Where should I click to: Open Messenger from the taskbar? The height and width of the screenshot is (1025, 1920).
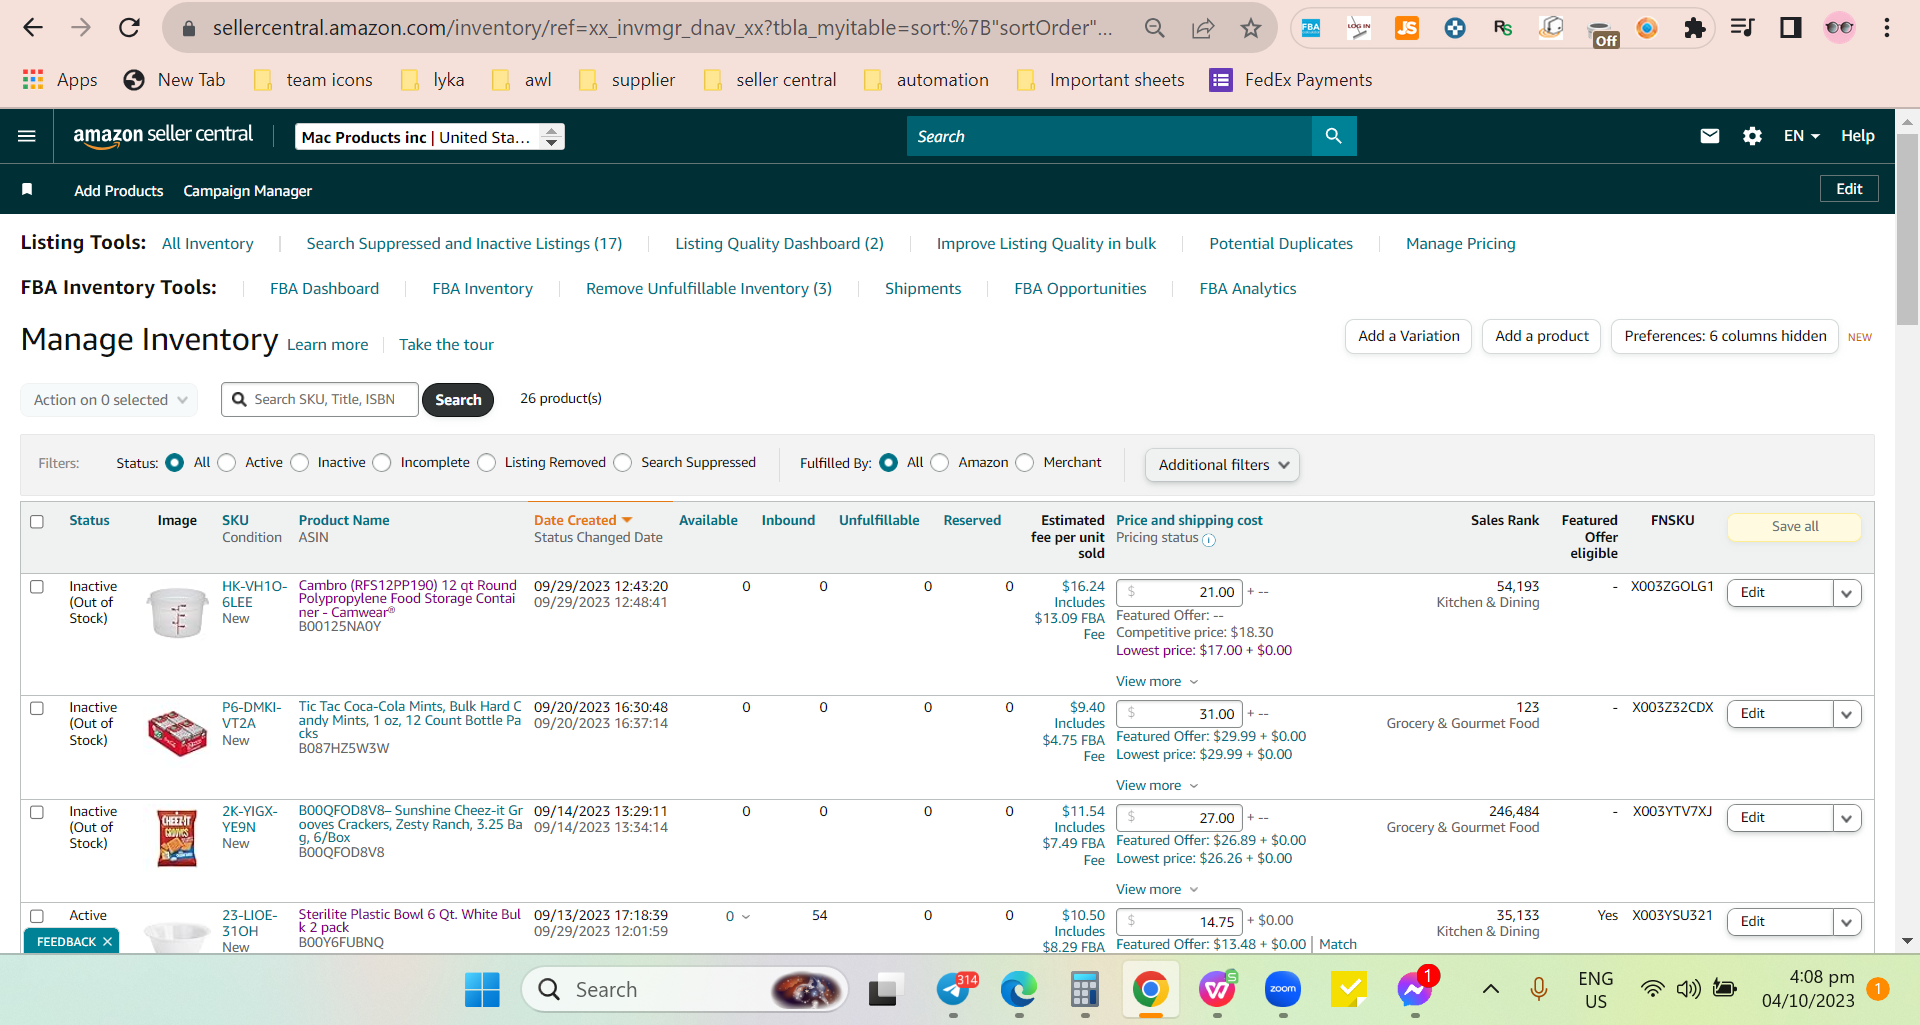point(1414,990)
